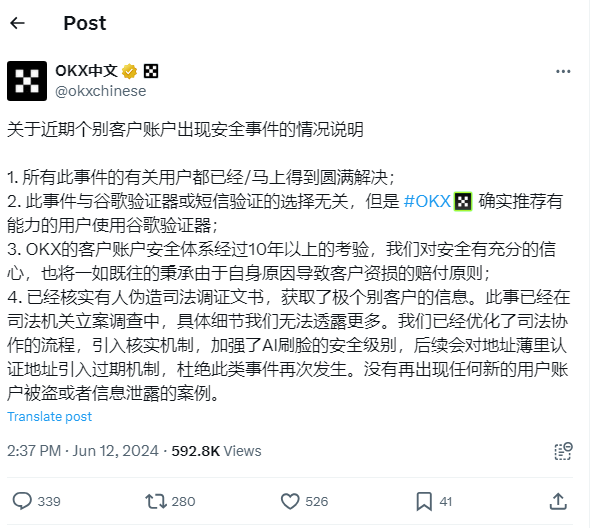Viewport: 607px width, 528px height.
Task: Click Translate post
Action: coord(50,417)
